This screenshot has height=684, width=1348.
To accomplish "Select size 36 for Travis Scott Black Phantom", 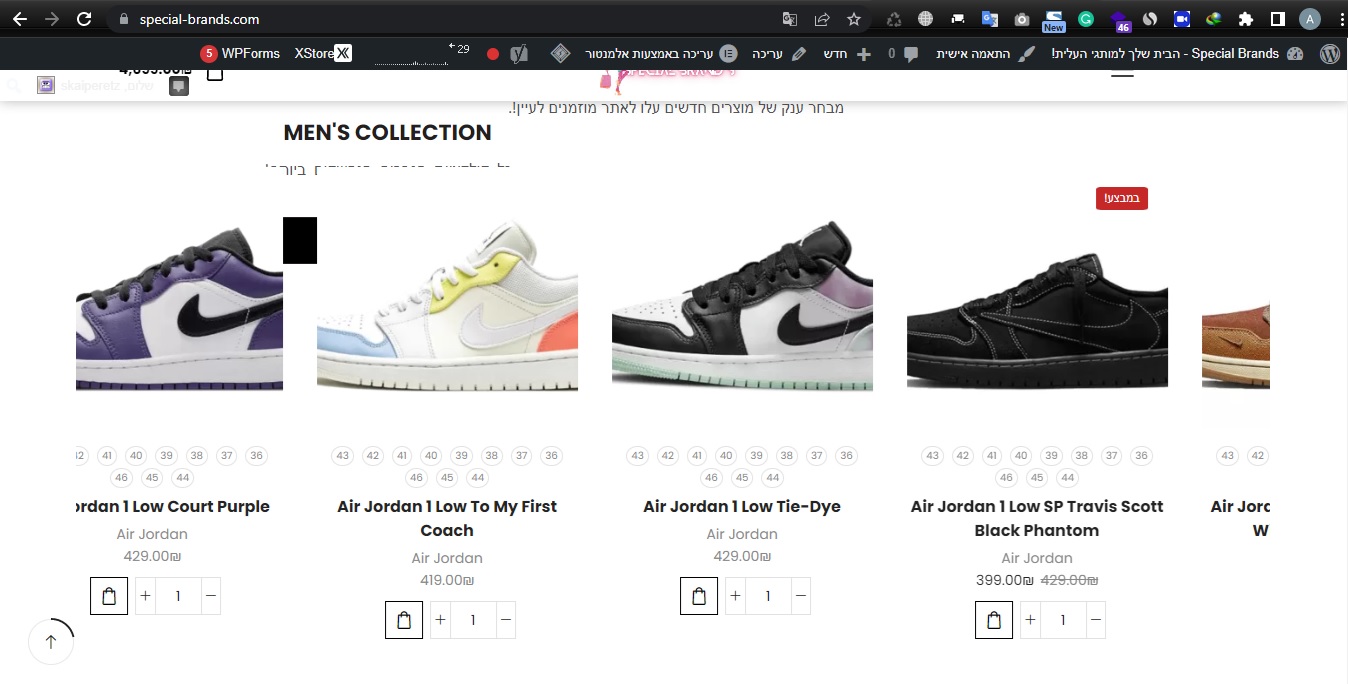I will click(x=1141, y=456).
